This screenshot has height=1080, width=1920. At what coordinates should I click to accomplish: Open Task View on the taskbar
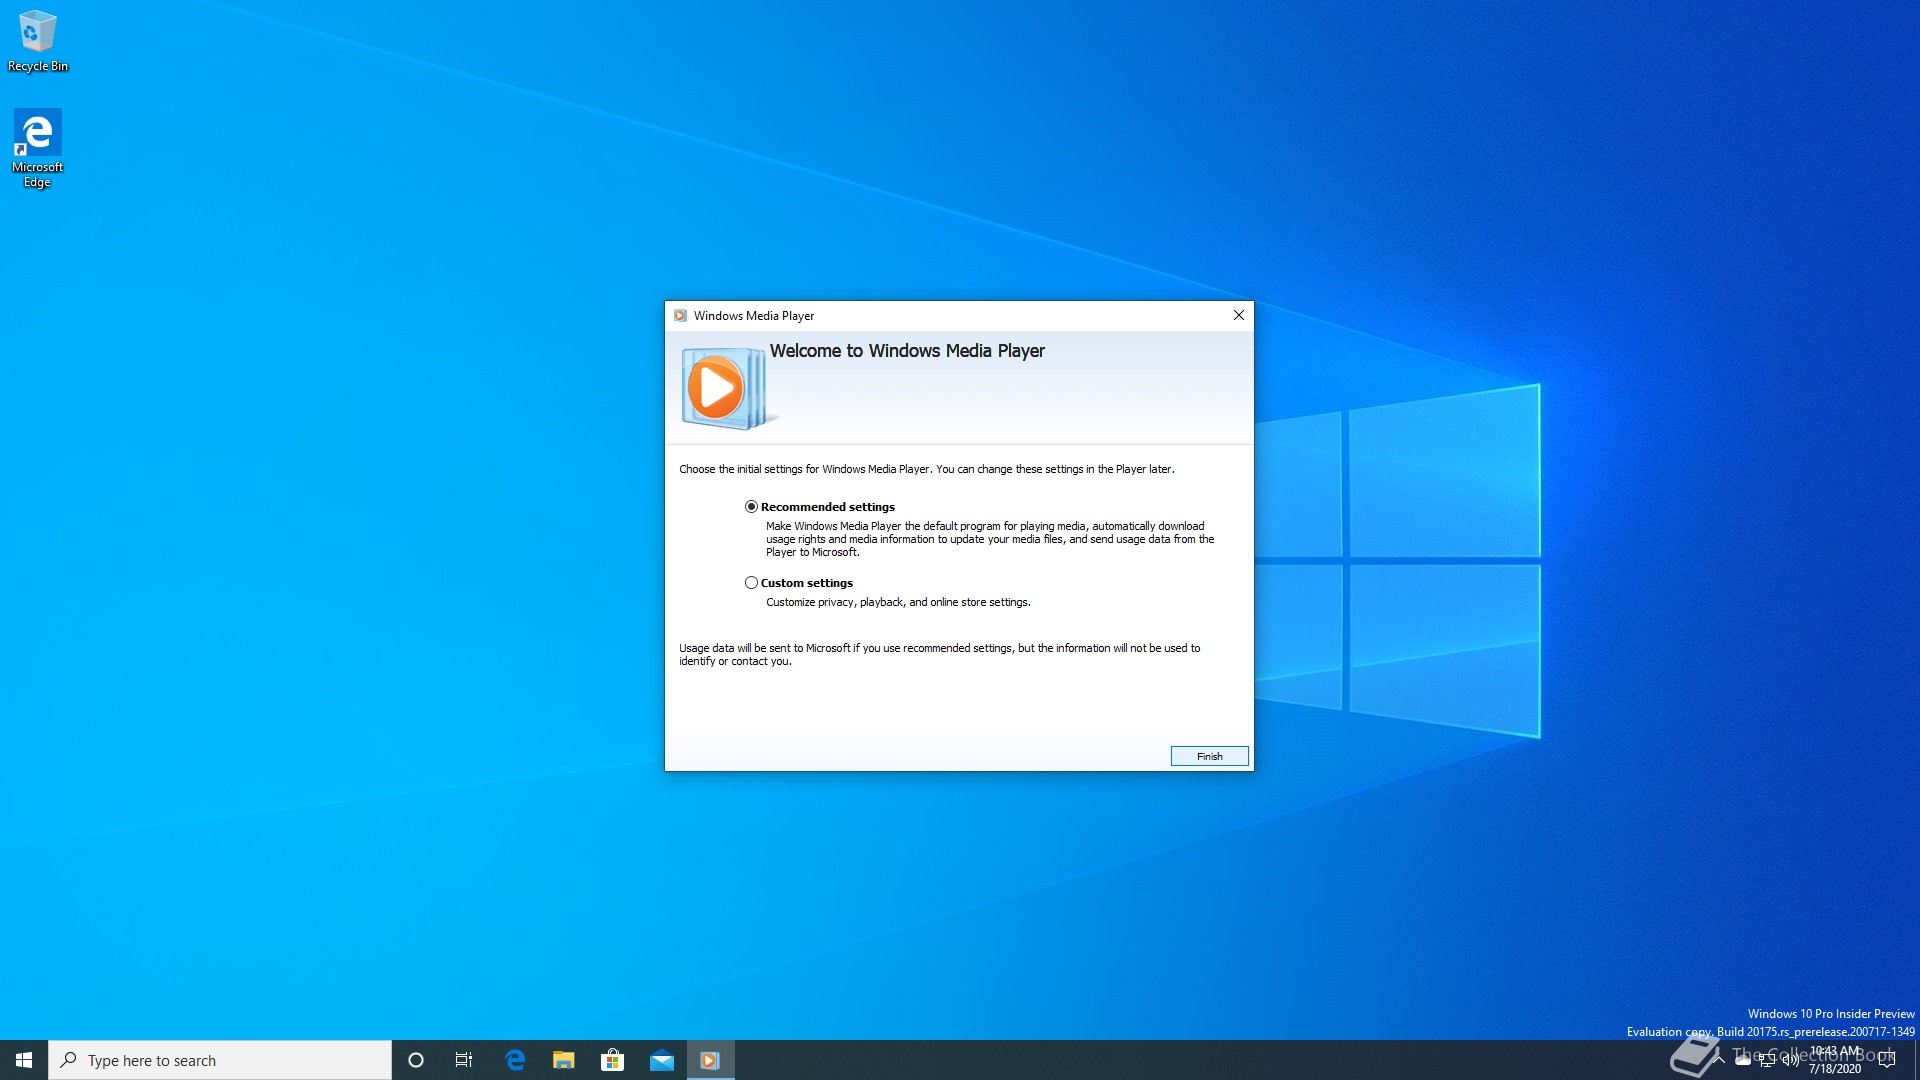tap(464, 1060)
